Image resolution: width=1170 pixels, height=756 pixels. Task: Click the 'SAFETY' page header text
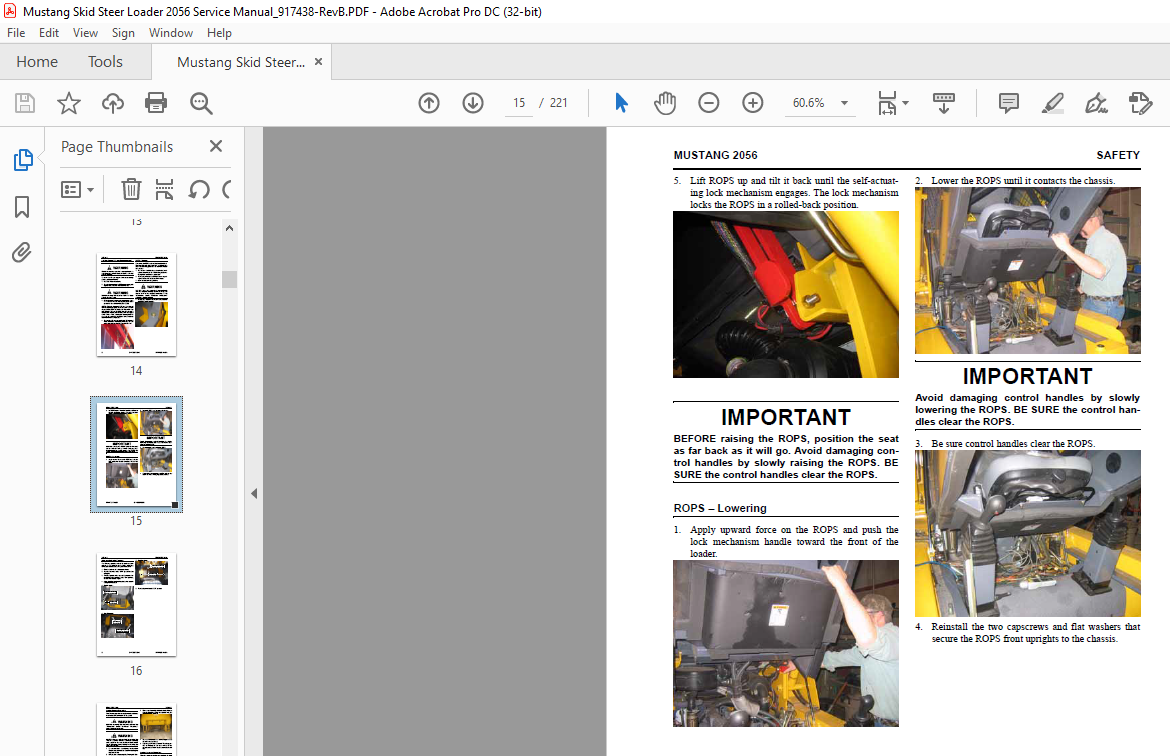click(1118, 155)
